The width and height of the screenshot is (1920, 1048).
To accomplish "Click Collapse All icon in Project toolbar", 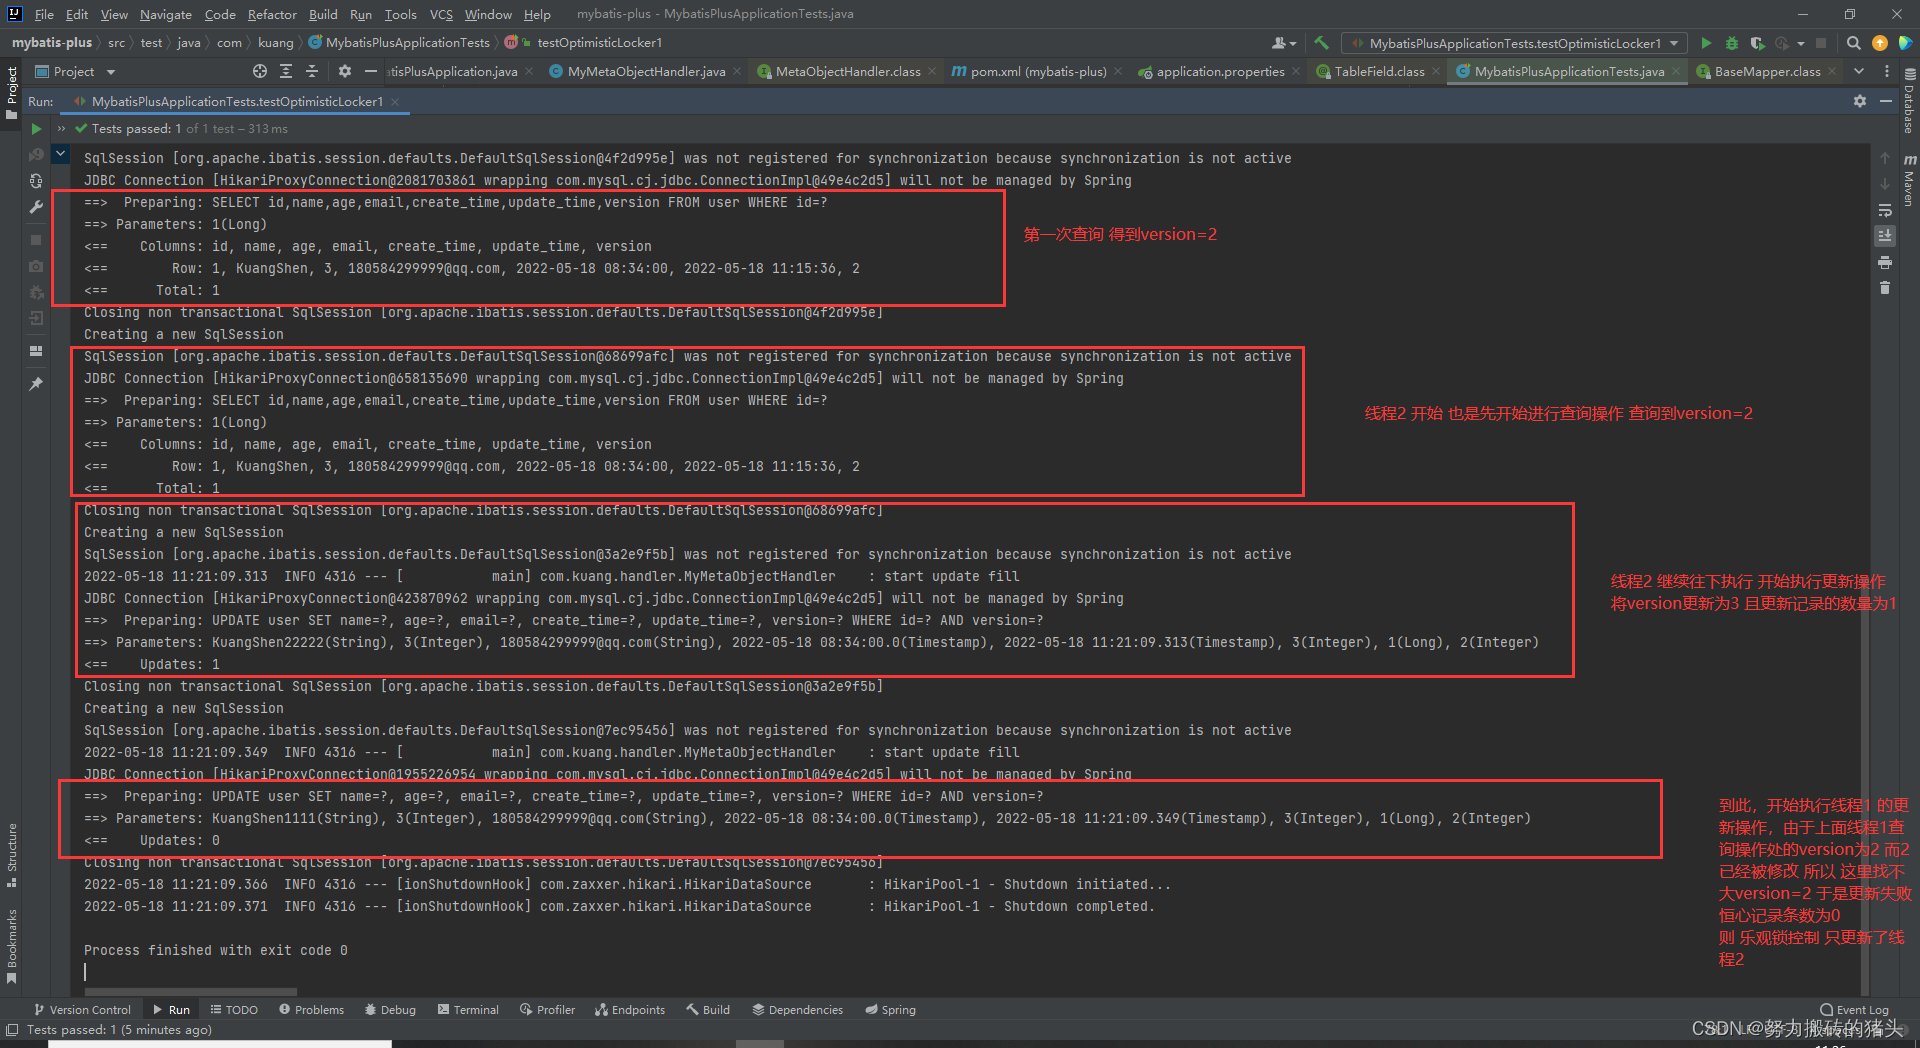I will tap(312, 71).
